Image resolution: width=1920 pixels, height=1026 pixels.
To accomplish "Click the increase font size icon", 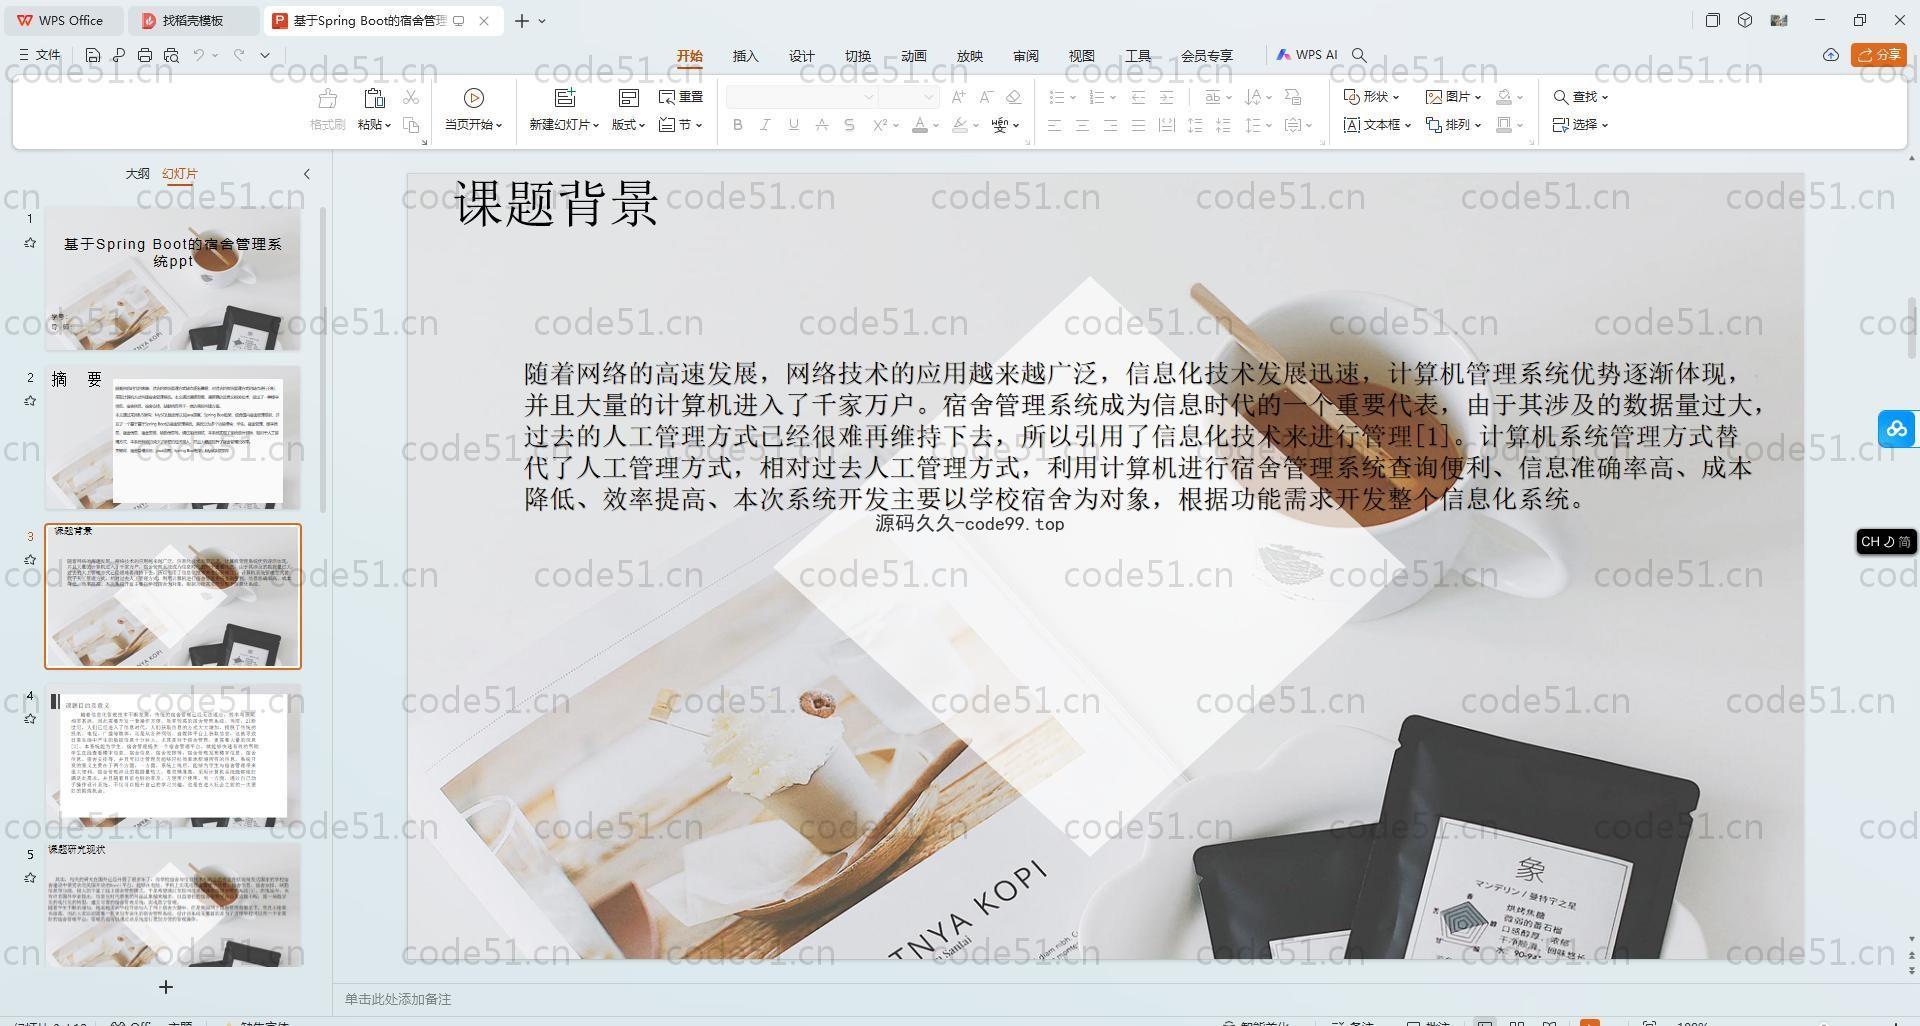I will point(958,97).
